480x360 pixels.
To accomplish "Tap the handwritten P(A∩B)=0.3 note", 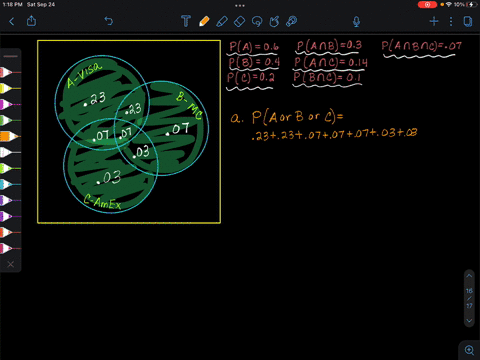I will tap(329, 46).
